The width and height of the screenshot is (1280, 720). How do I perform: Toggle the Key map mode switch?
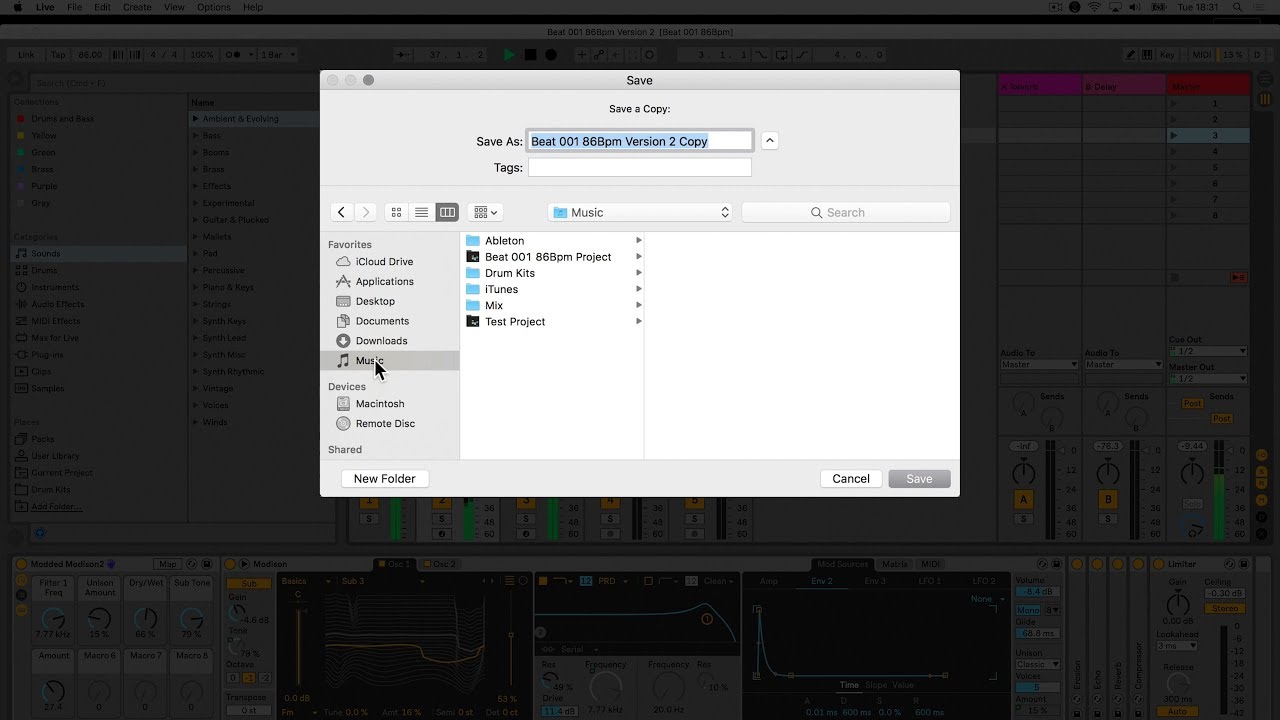click(1168, 55)
